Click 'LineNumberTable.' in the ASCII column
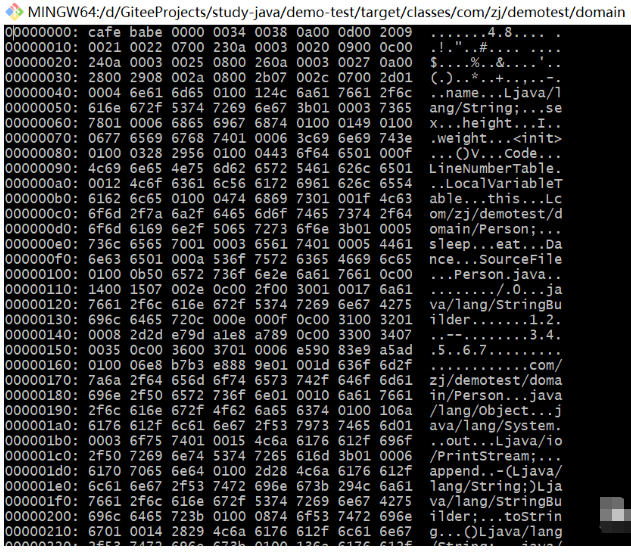Image resolution: width=631 pixels, height=553 pixels. pyautogui.click(x=495, y=169)
